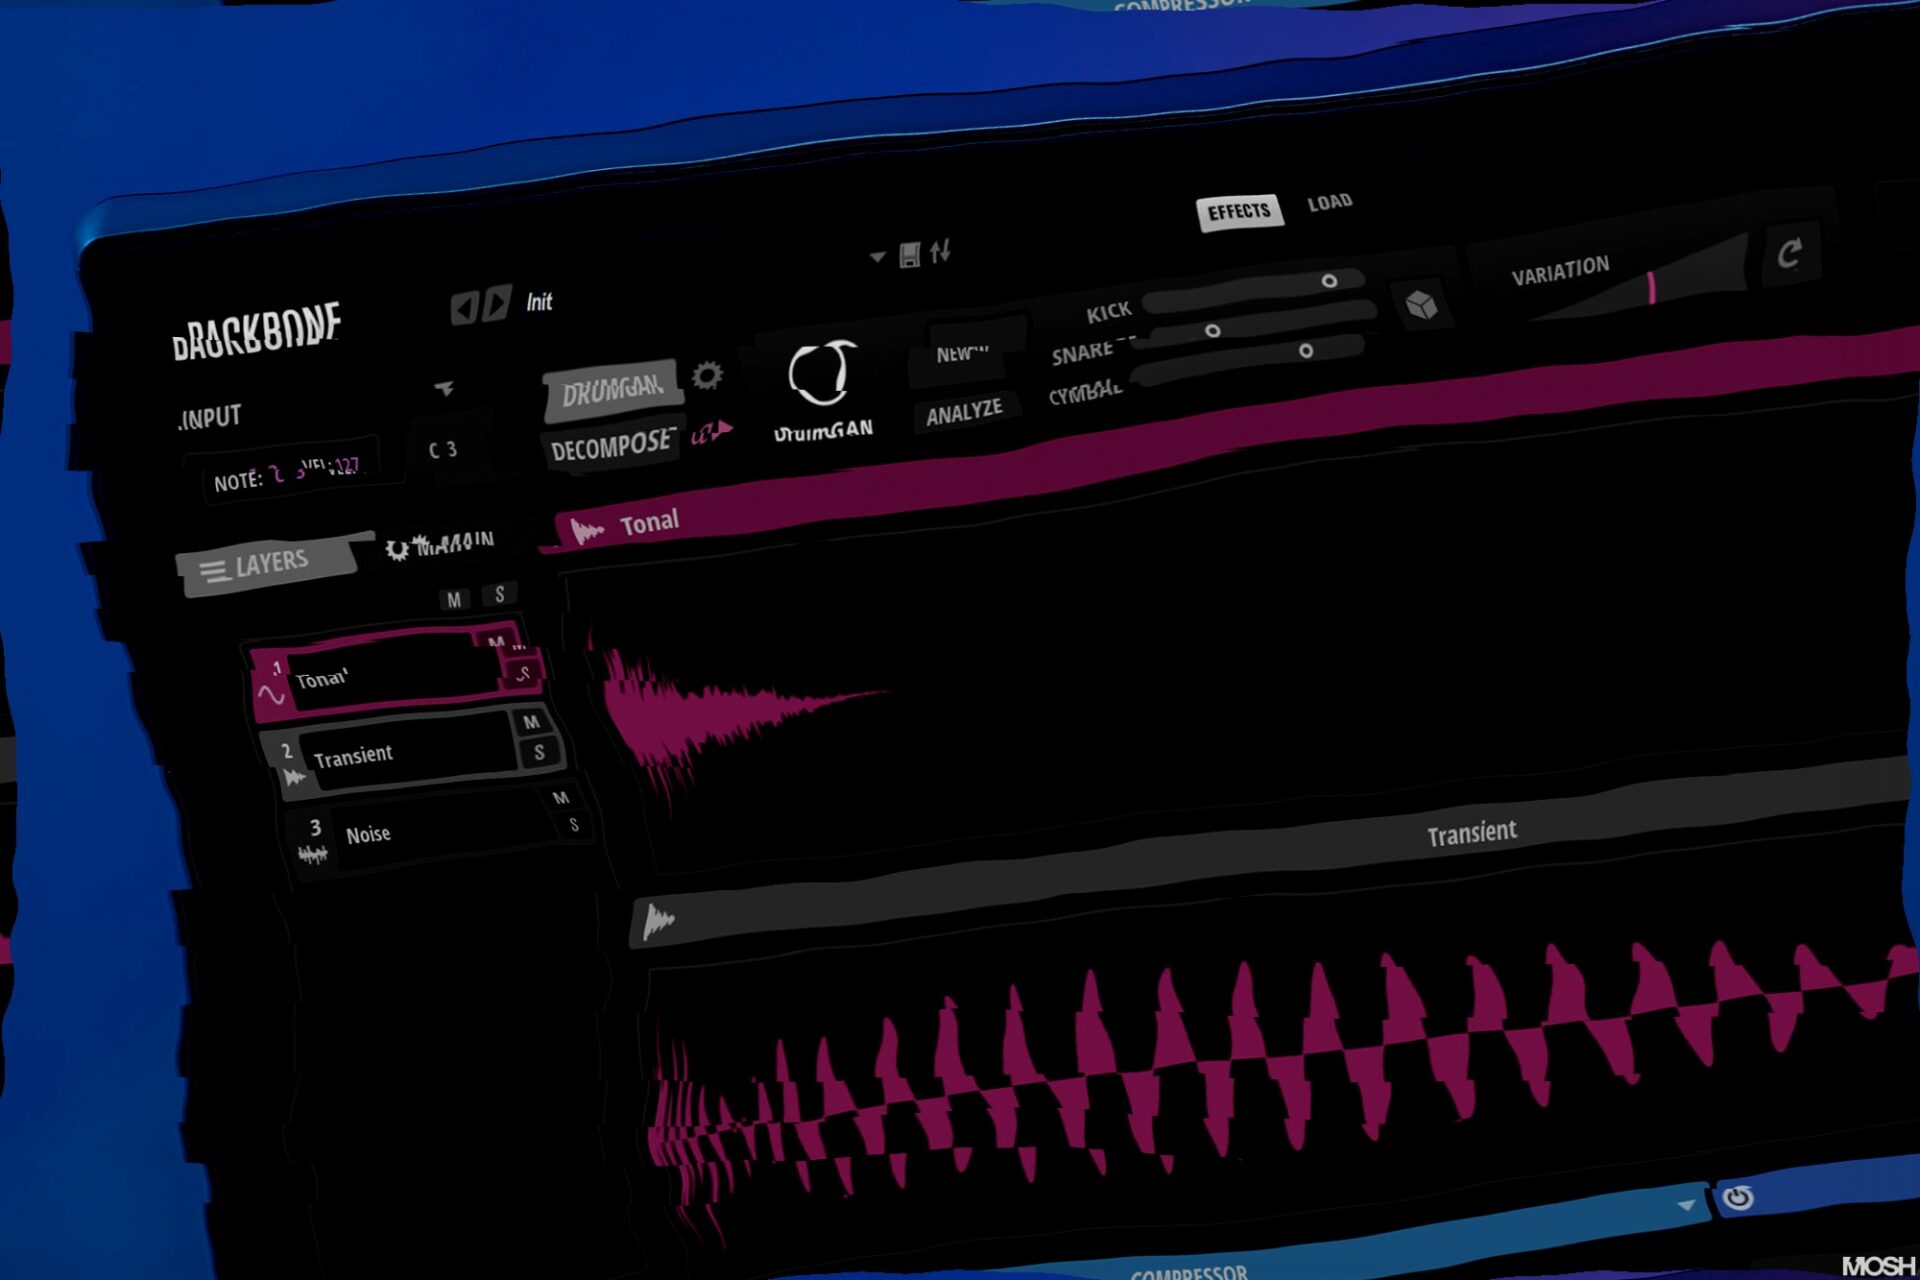
Task: Click the refresh variation arrow icon
Action: tap(1789, 253)
